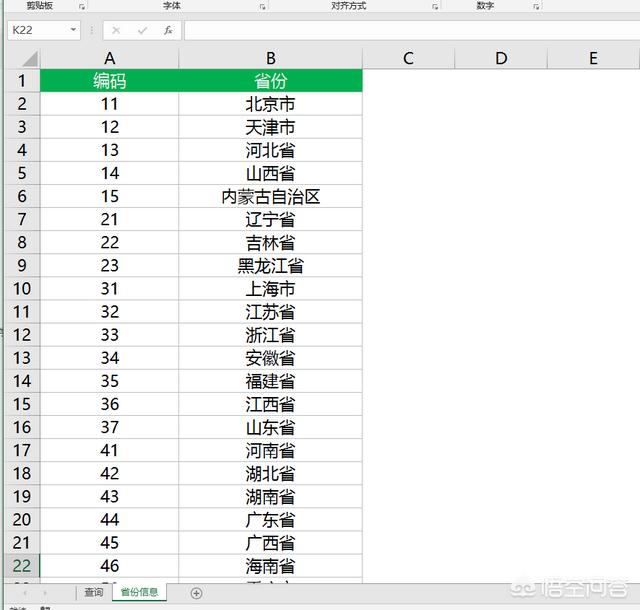Select cell containing 内蒙古自治区
The image size is (640, 610).
pyautogui.click(x=271, y=196)
